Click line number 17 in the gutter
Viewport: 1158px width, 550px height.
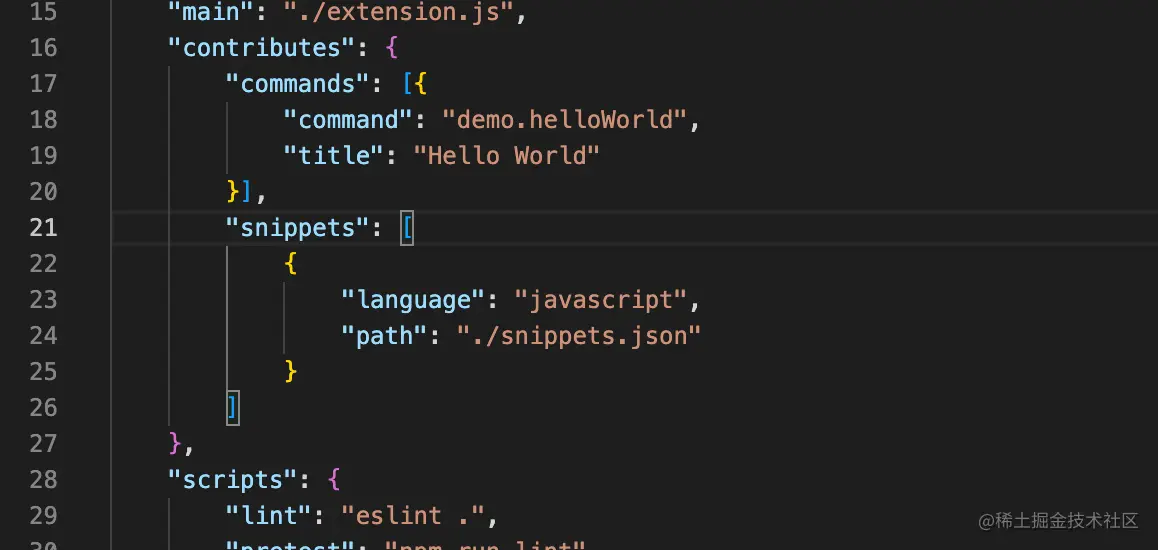(43, 83)
